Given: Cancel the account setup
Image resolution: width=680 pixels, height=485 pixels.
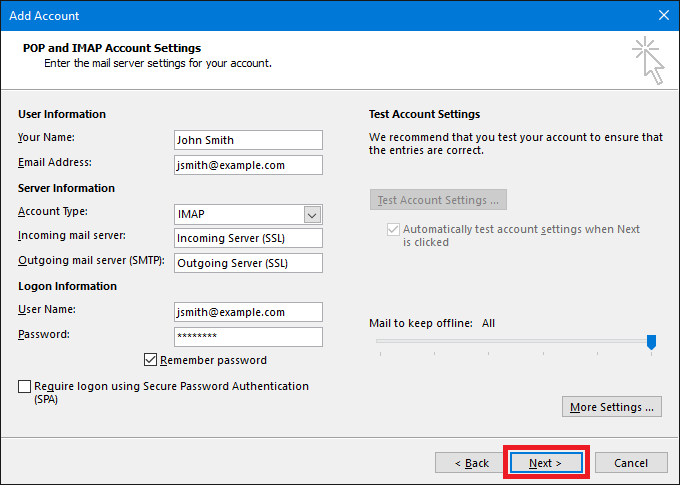Looking at the screenshot, I should click(631, 463).
